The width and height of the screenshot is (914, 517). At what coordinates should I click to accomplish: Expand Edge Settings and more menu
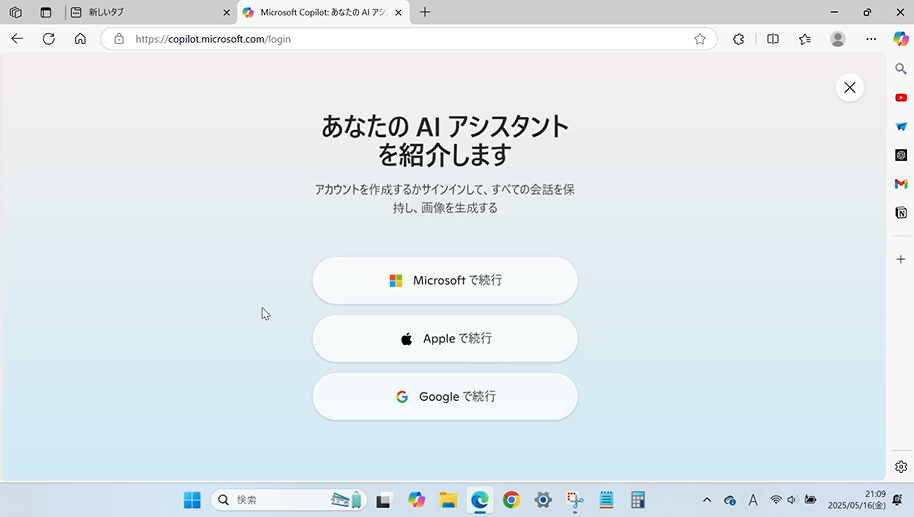871,39
